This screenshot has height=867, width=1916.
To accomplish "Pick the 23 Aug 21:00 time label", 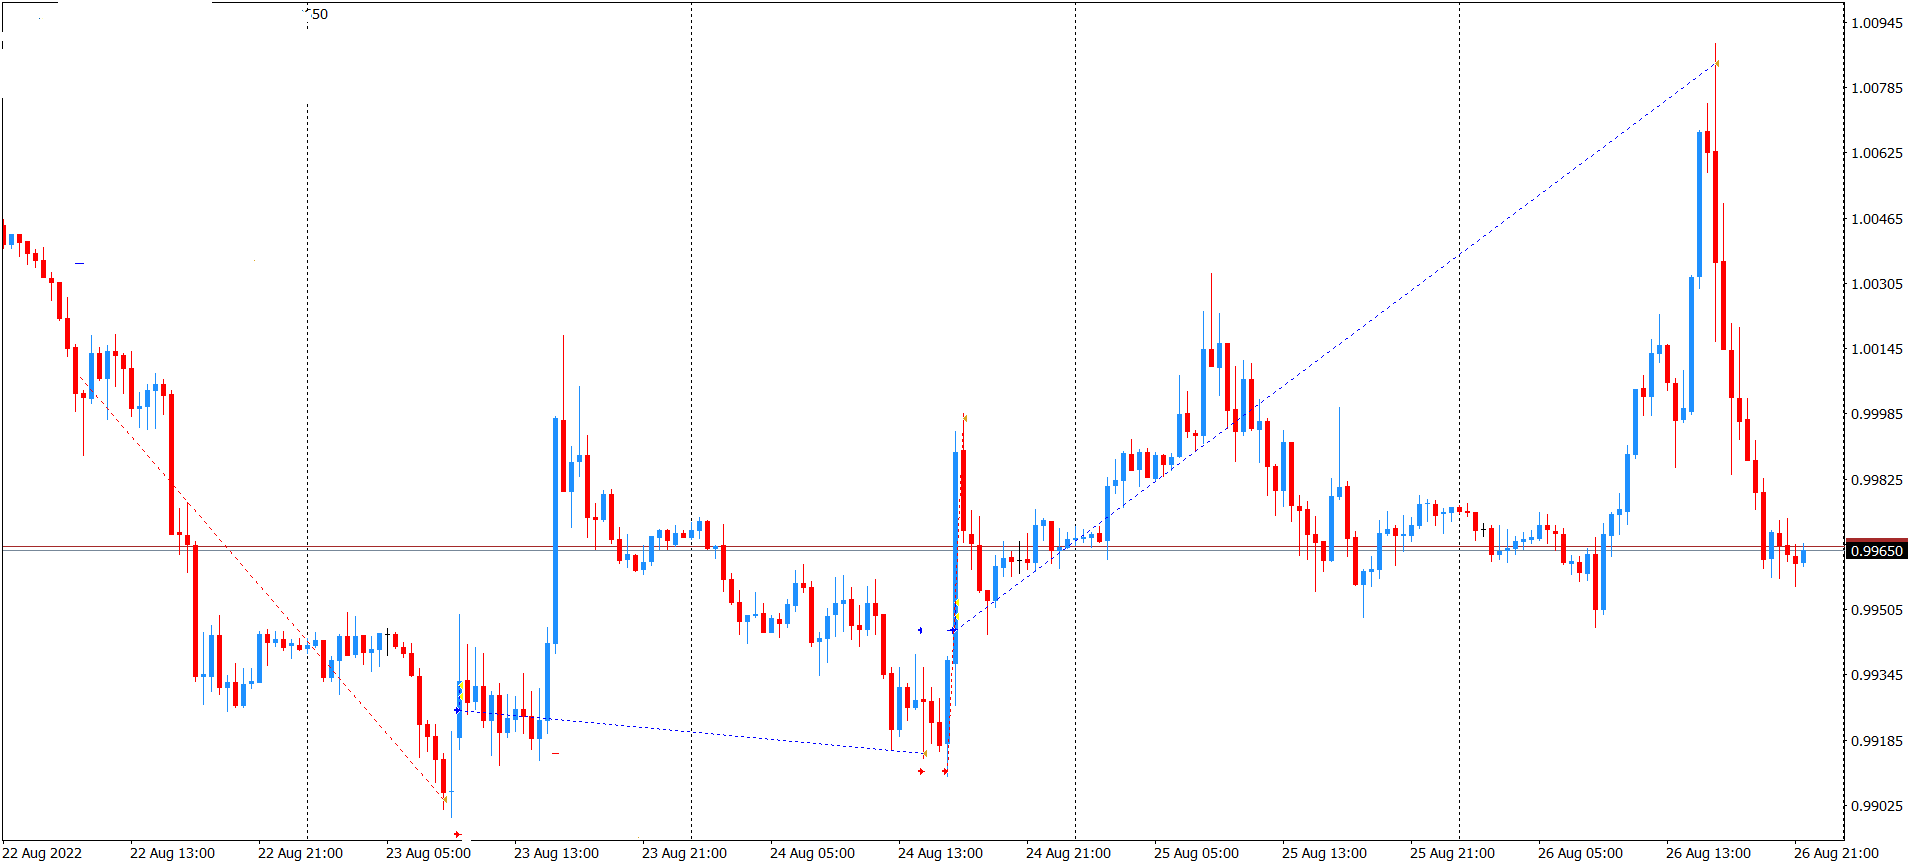I will 684,853.
